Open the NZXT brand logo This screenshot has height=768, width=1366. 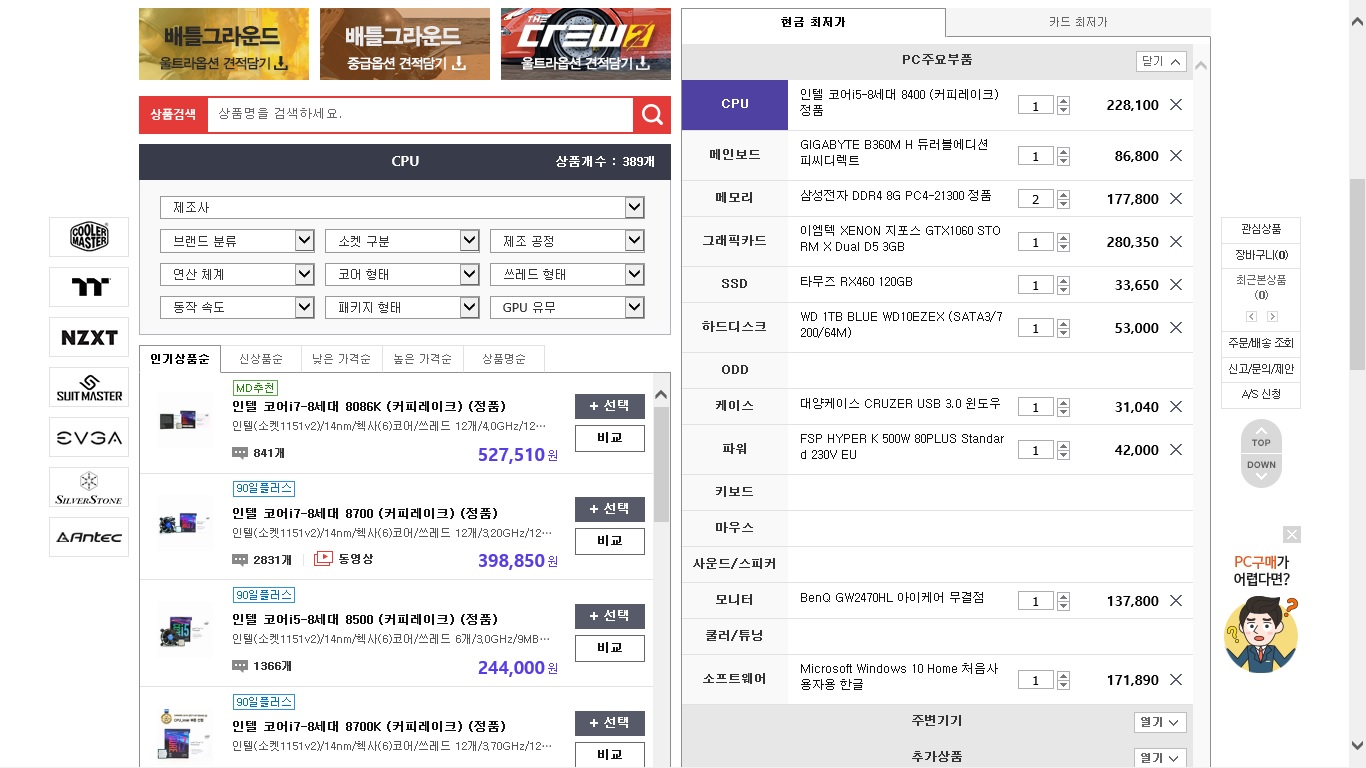pyautogui.click(x=89, y=337)
